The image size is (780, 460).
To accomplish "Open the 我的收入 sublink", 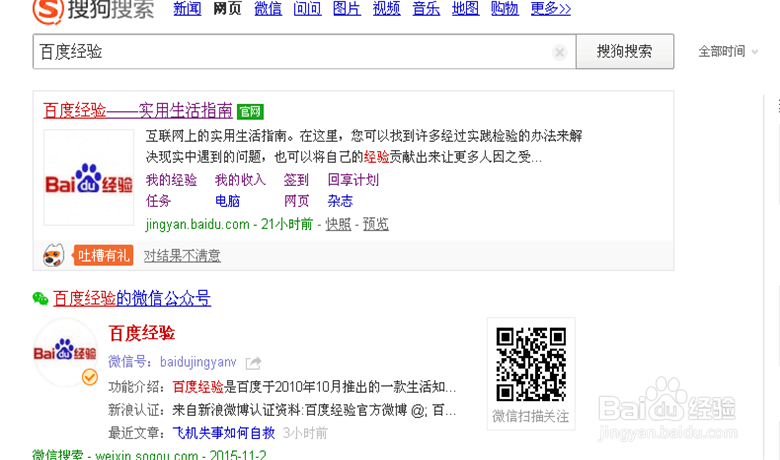I will click(x=240, y=180).
